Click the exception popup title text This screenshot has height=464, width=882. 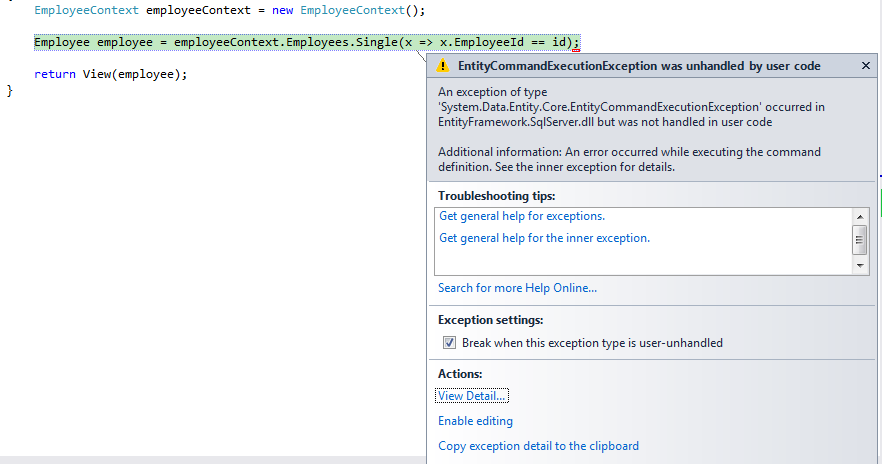(639, 66)
